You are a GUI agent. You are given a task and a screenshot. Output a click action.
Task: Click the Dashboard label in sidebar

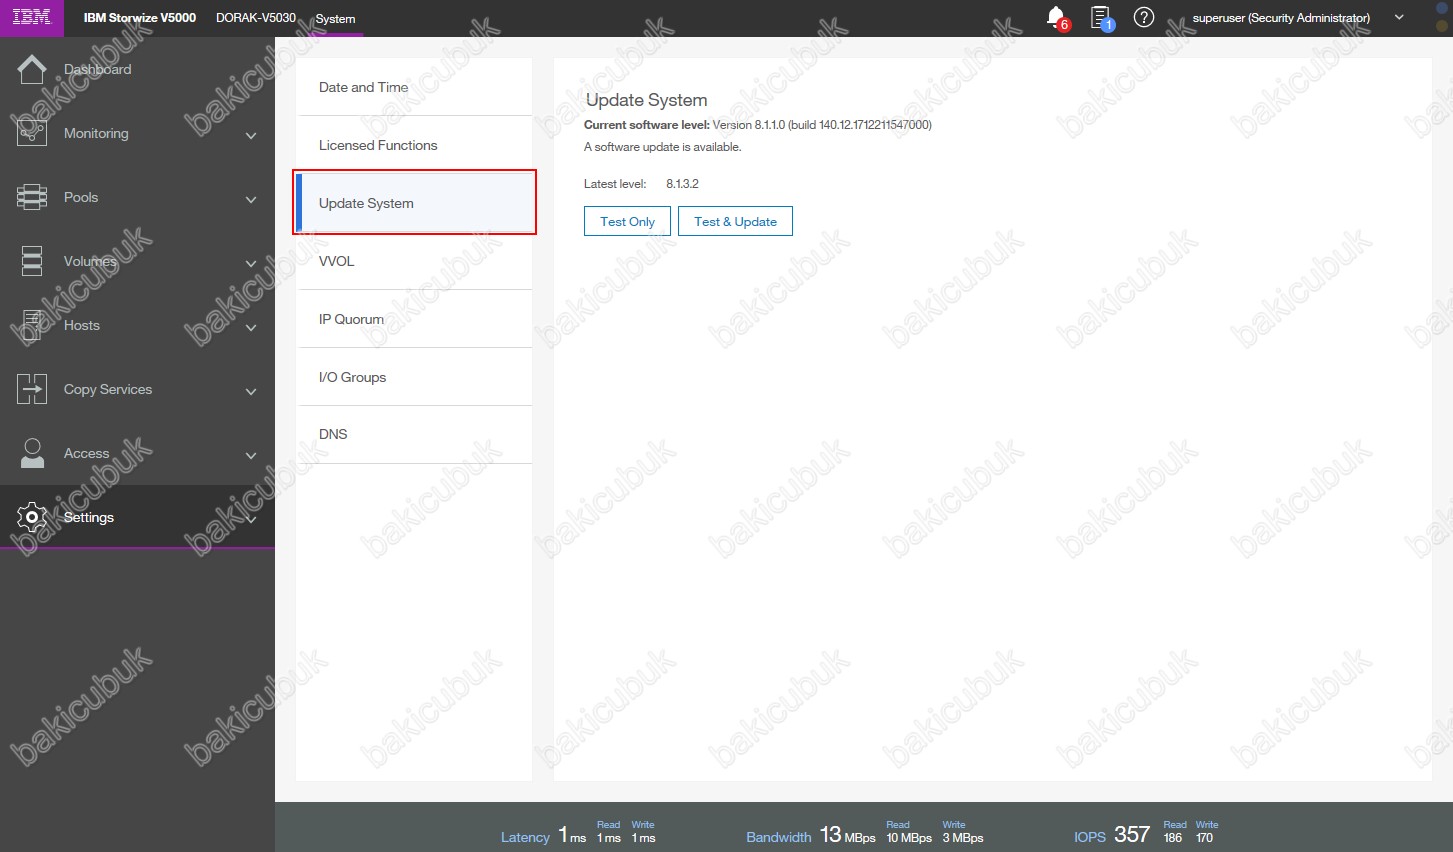pos(98,69)
